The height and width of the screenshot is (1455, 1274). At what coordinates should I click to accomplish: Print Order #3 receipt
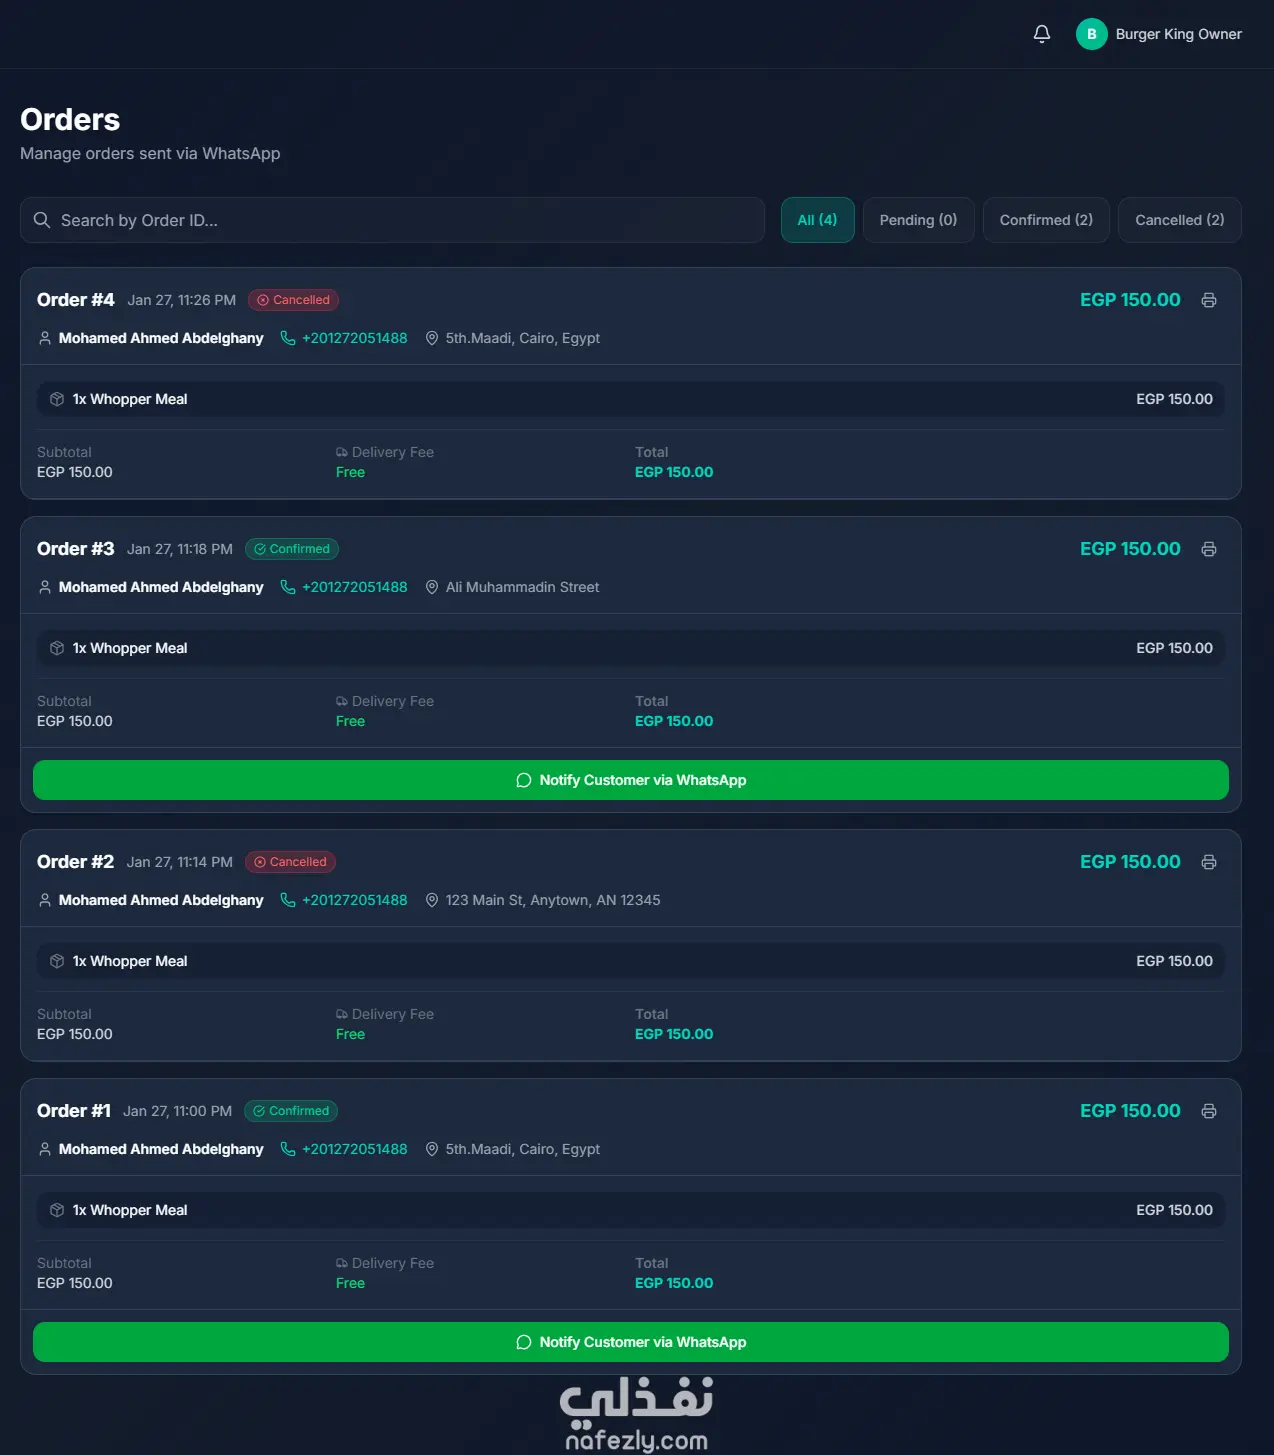[1209, 549]
